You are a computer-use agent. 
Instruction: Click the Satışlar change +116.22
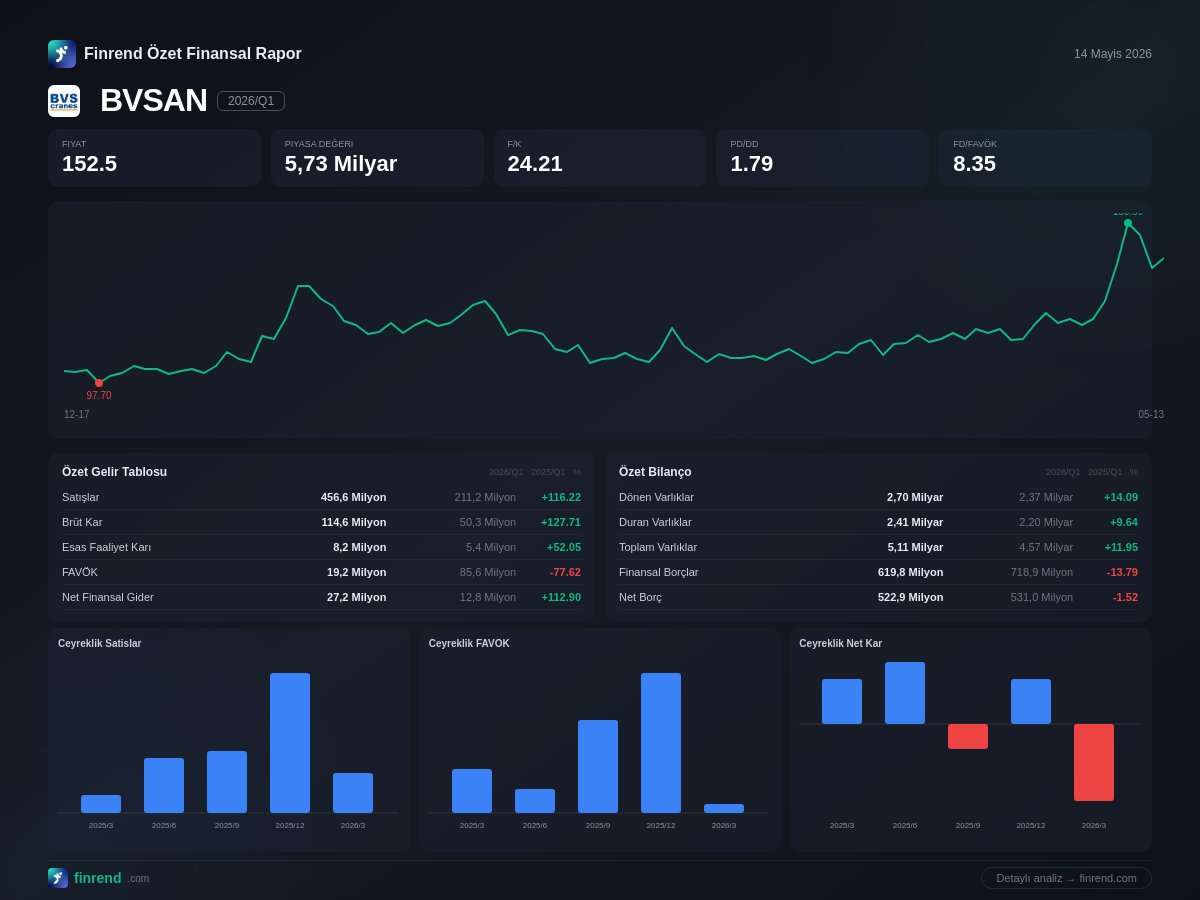pos(561,497)
